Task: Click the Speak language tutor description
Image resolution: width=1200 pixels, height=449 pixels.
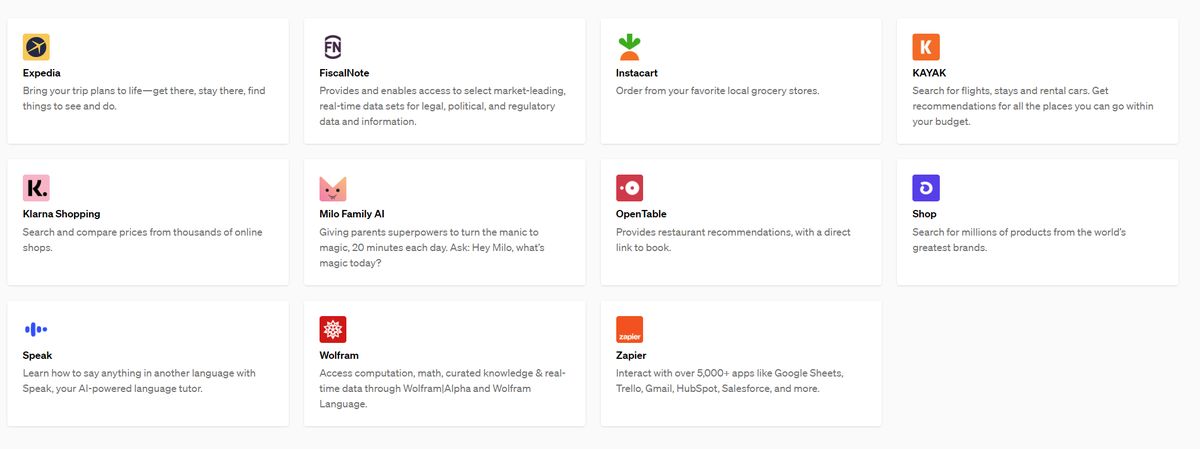Action: coord(139,380)
